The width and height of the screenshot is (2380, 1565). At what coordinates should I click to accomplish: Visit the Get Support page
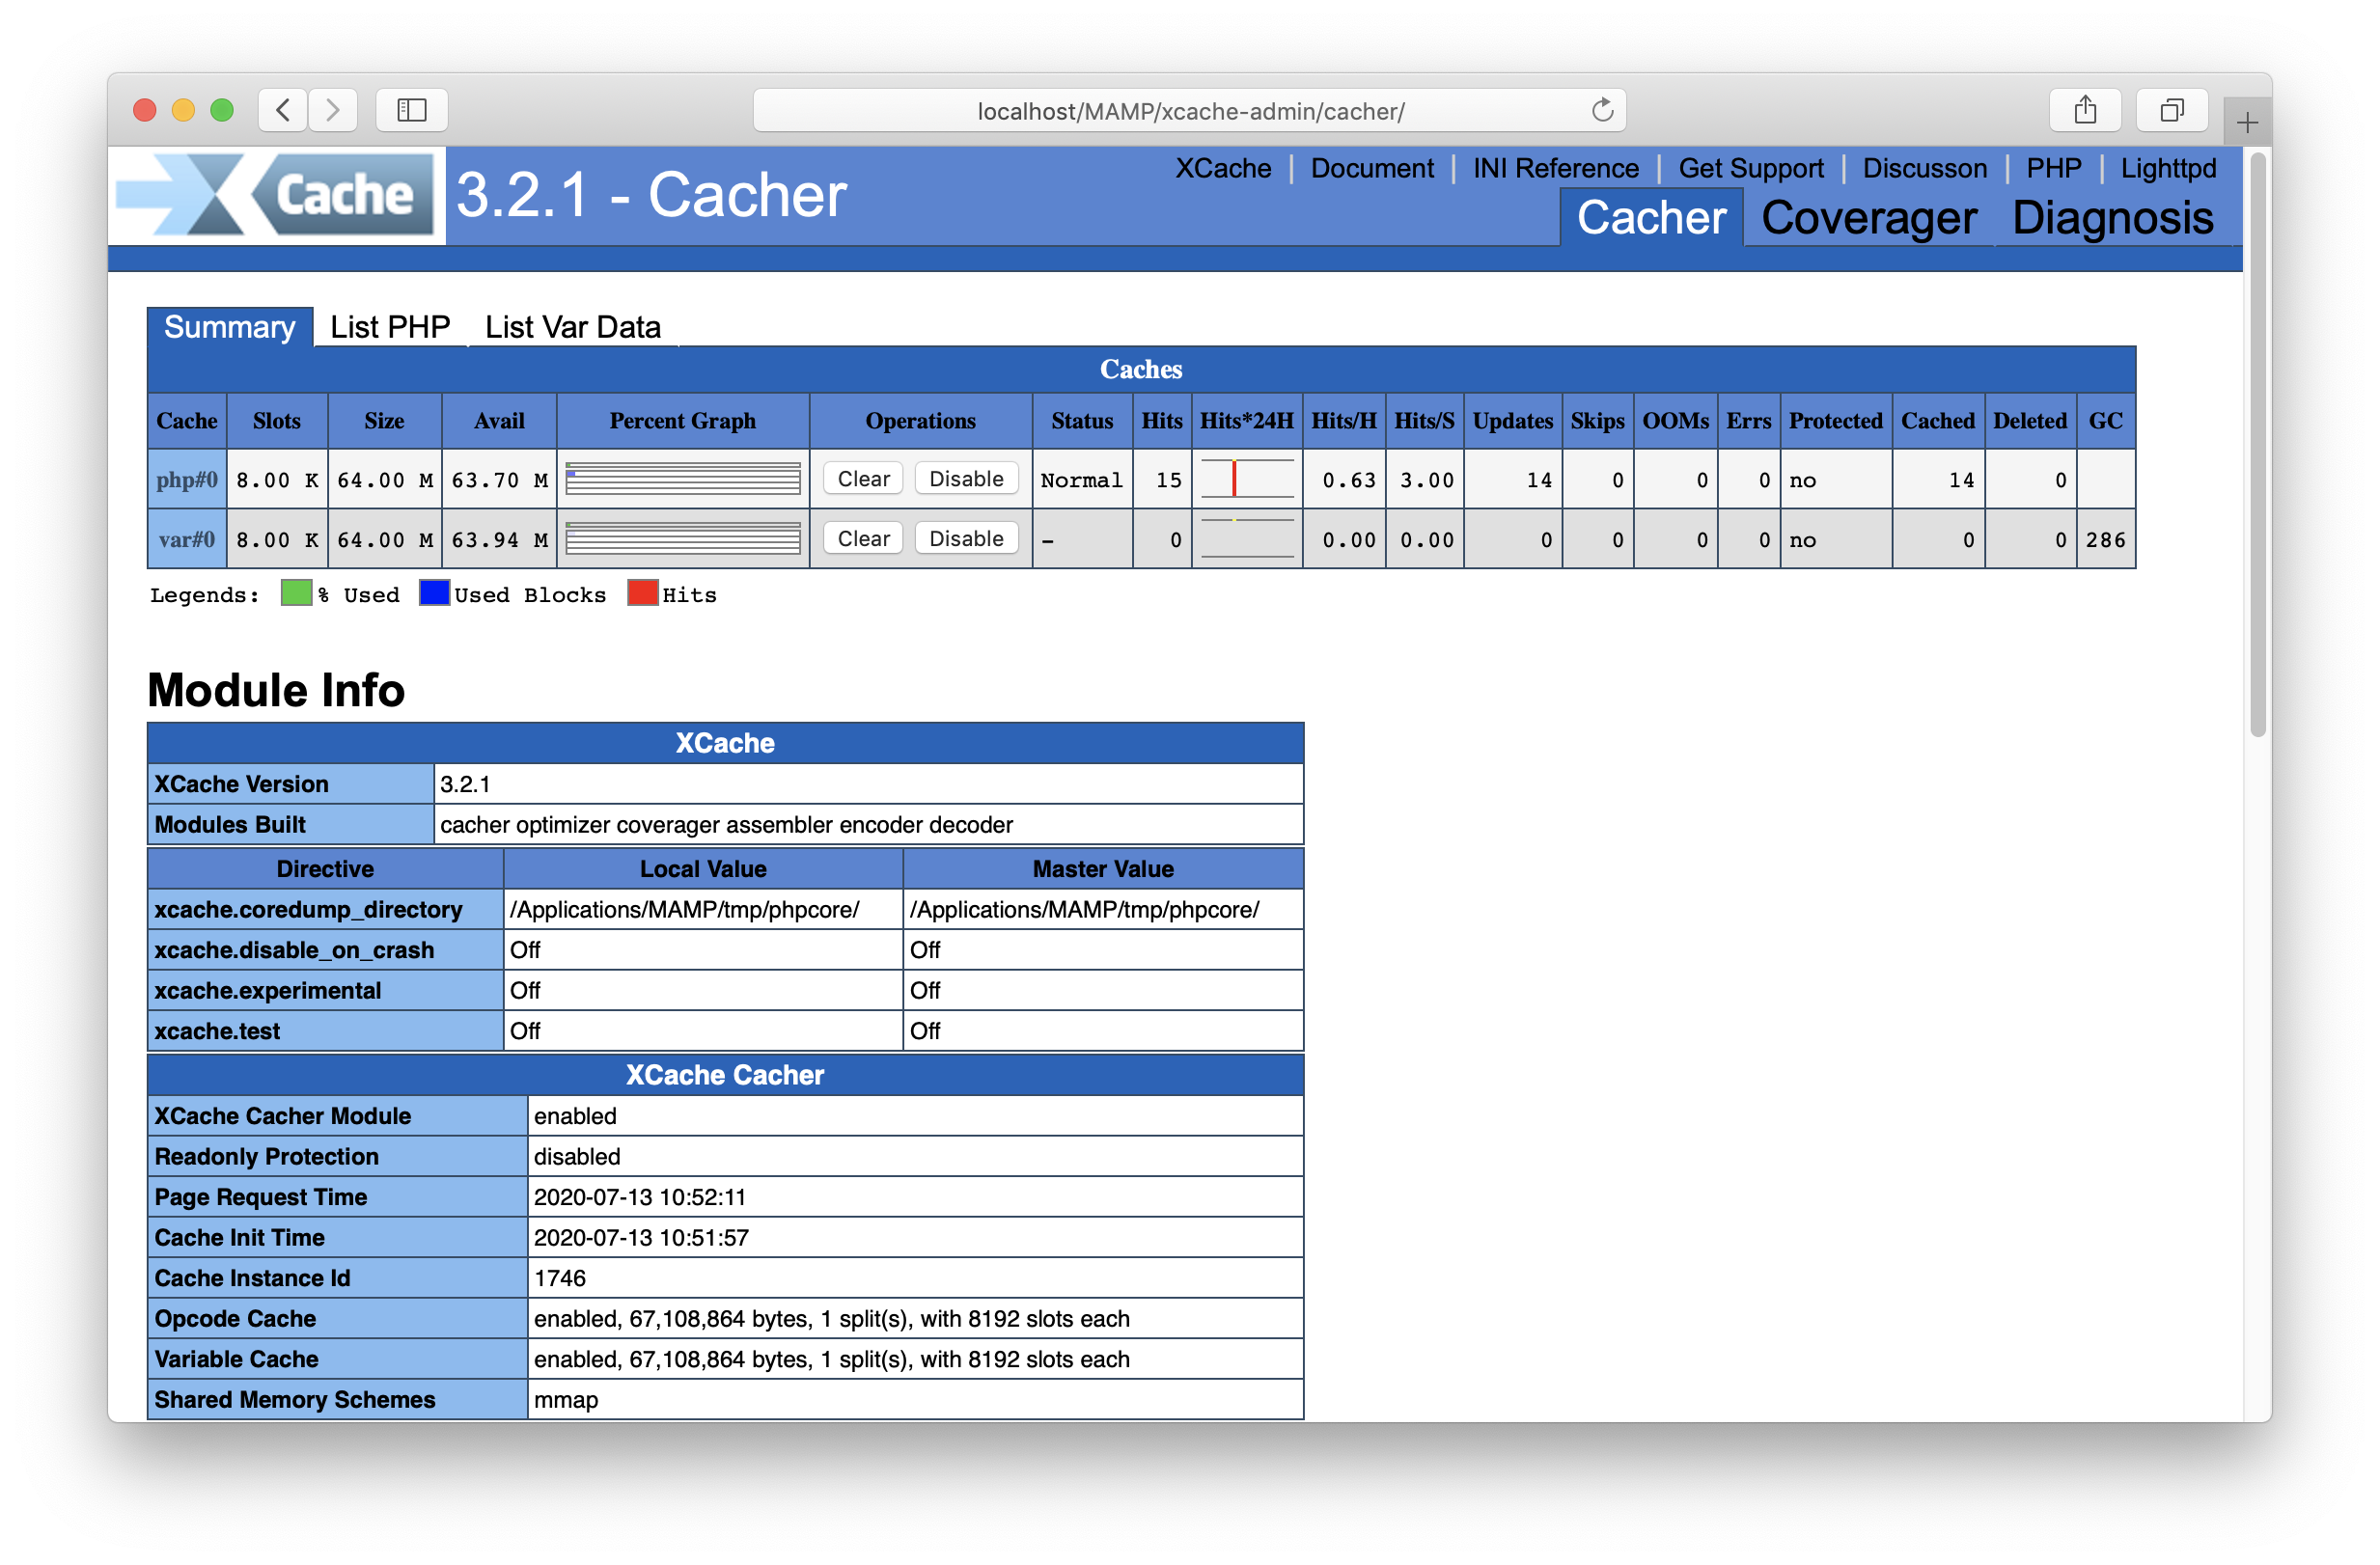pyautogui.click(x=1751, y=168)
